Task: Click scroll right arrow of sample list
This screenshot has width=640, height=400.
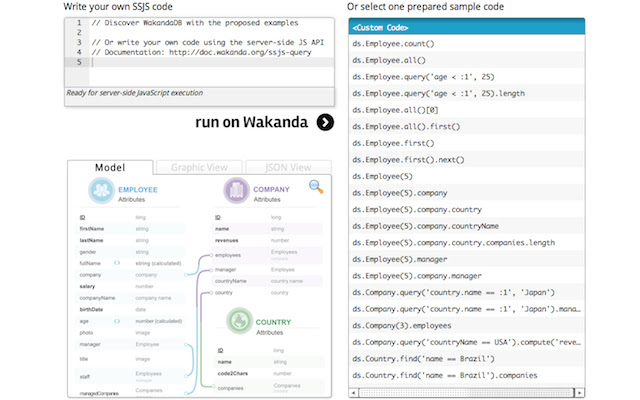Action: point(580,393)
